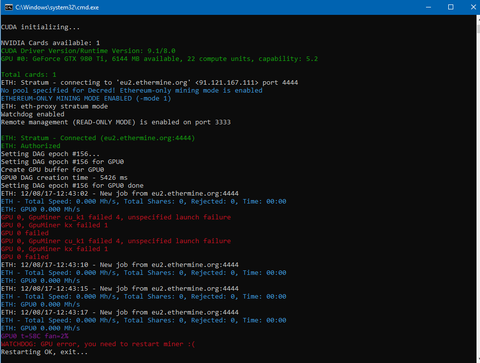
Task: Click the 'No pool specified for Decred!' line
Action: (132, 91)
